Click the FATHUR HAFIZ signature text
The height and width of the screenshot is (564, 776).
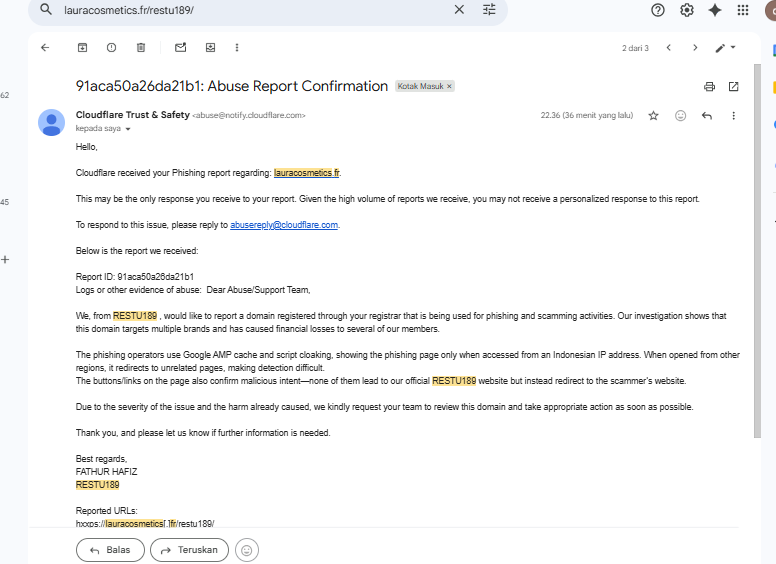click(x=106, y=471)
